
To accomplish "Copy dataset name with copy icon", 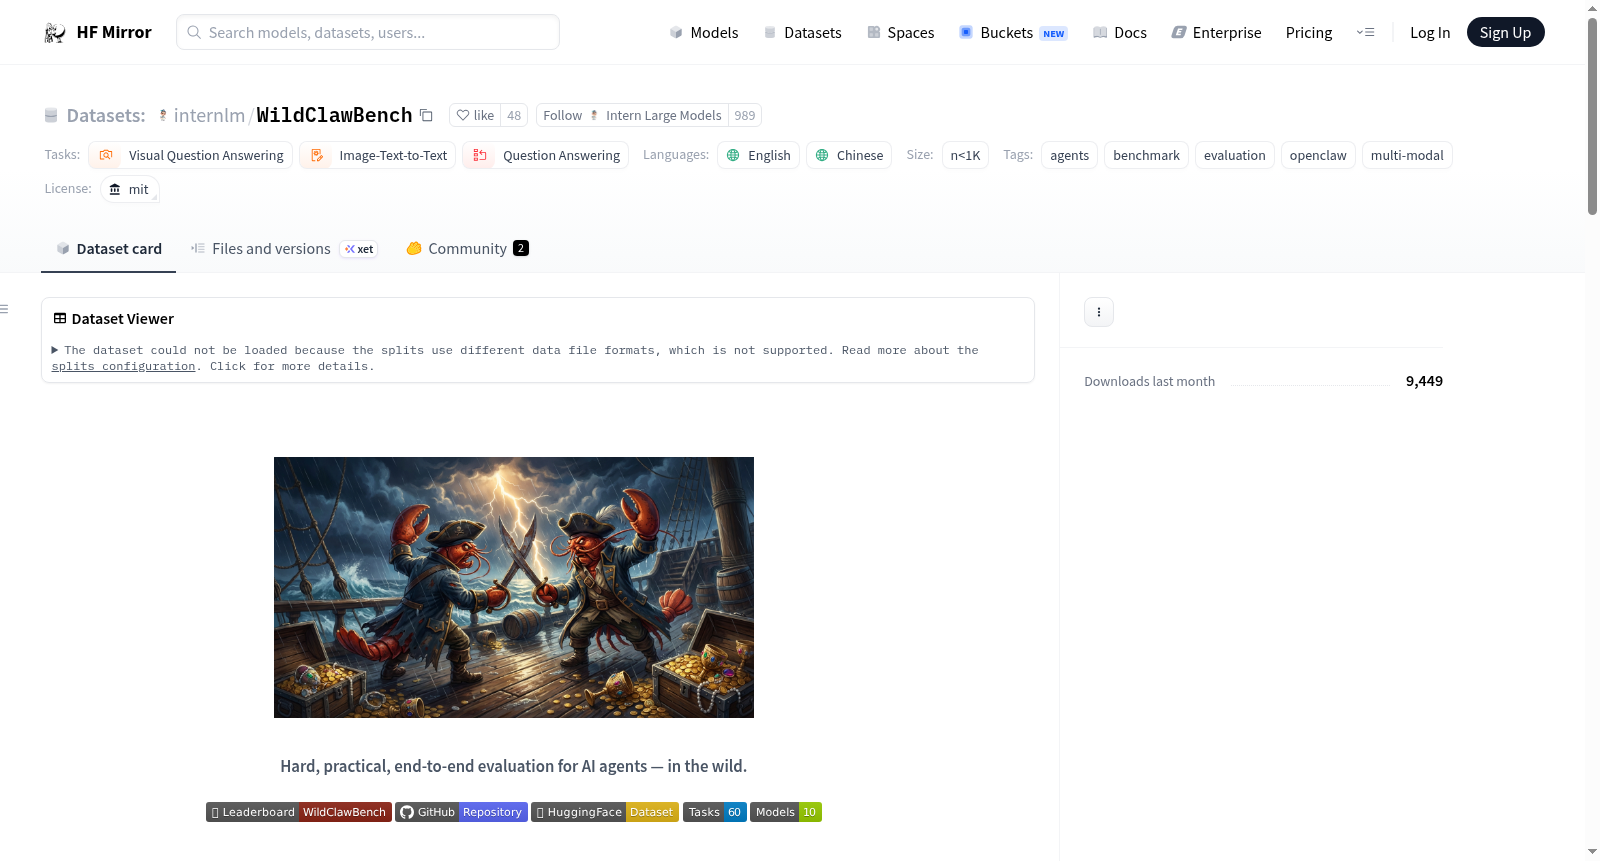I will coord(426,115).
